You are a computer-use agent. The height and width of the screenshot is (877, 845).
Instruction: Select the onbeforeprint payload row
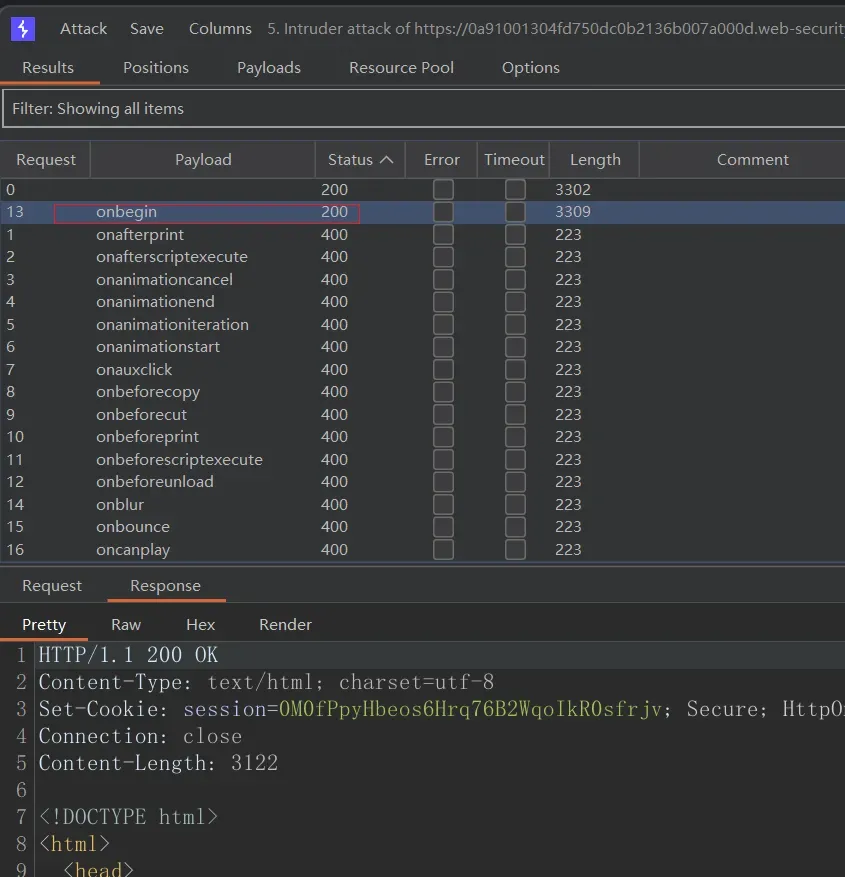[423, 437]
